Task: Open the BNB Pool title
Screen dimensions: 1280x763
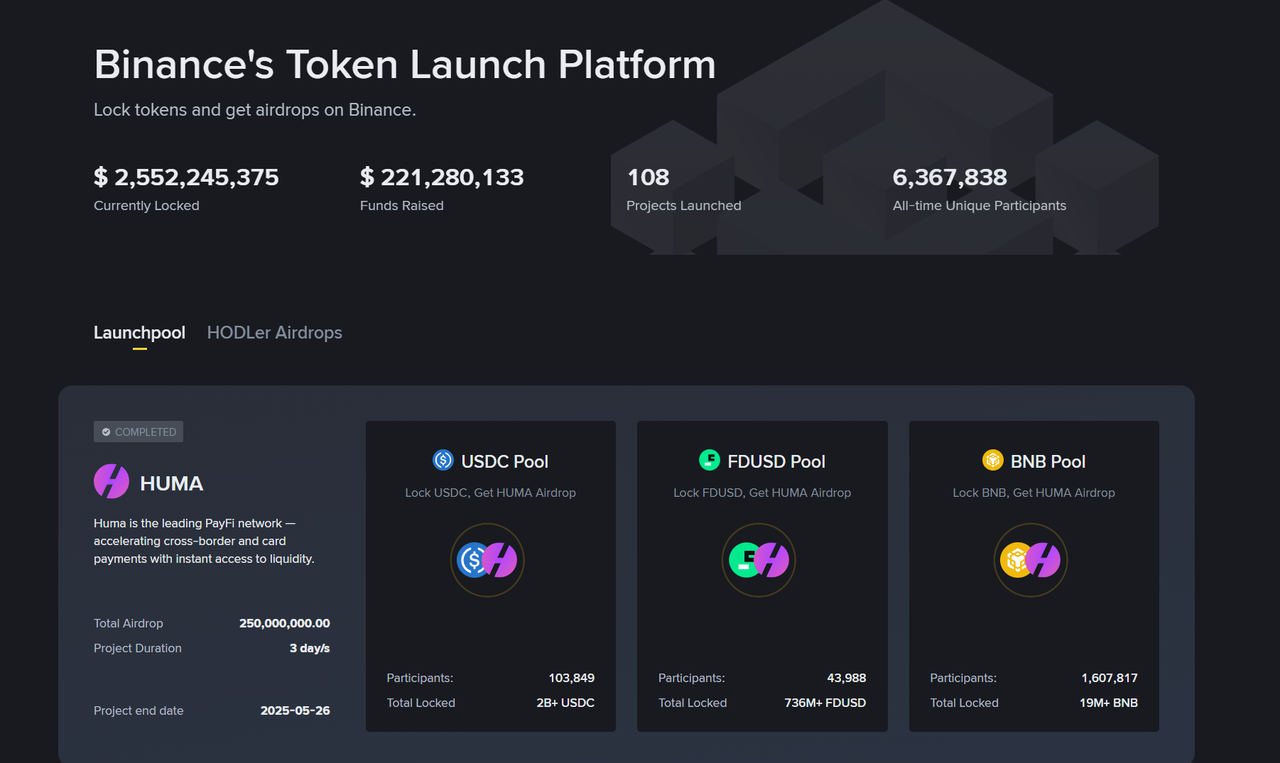Action: tap(1048, 461)
